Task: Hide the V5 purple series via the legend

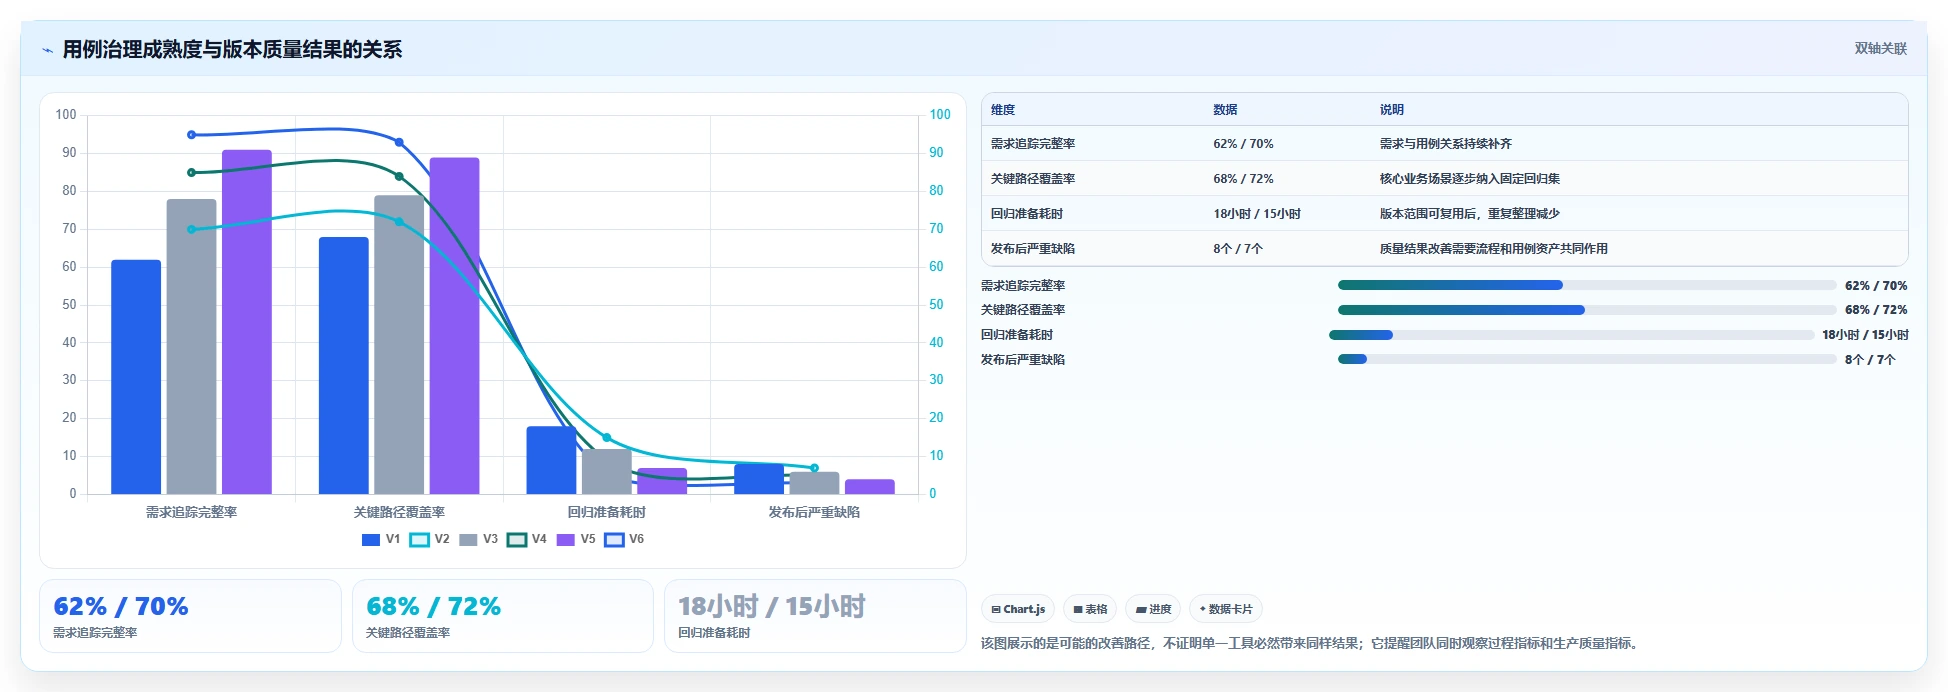Action: point(576,539)
